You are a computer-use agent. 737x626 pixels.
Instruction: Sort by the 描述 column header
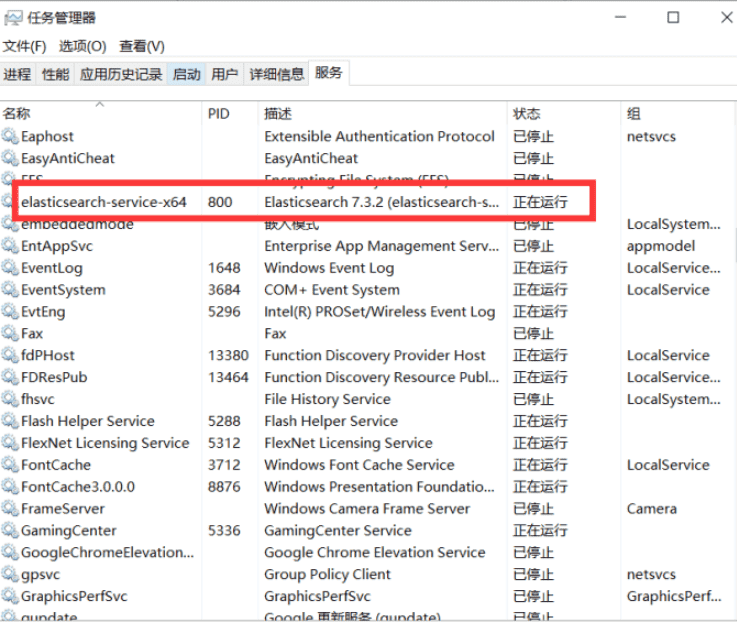(x=382, y=113)
